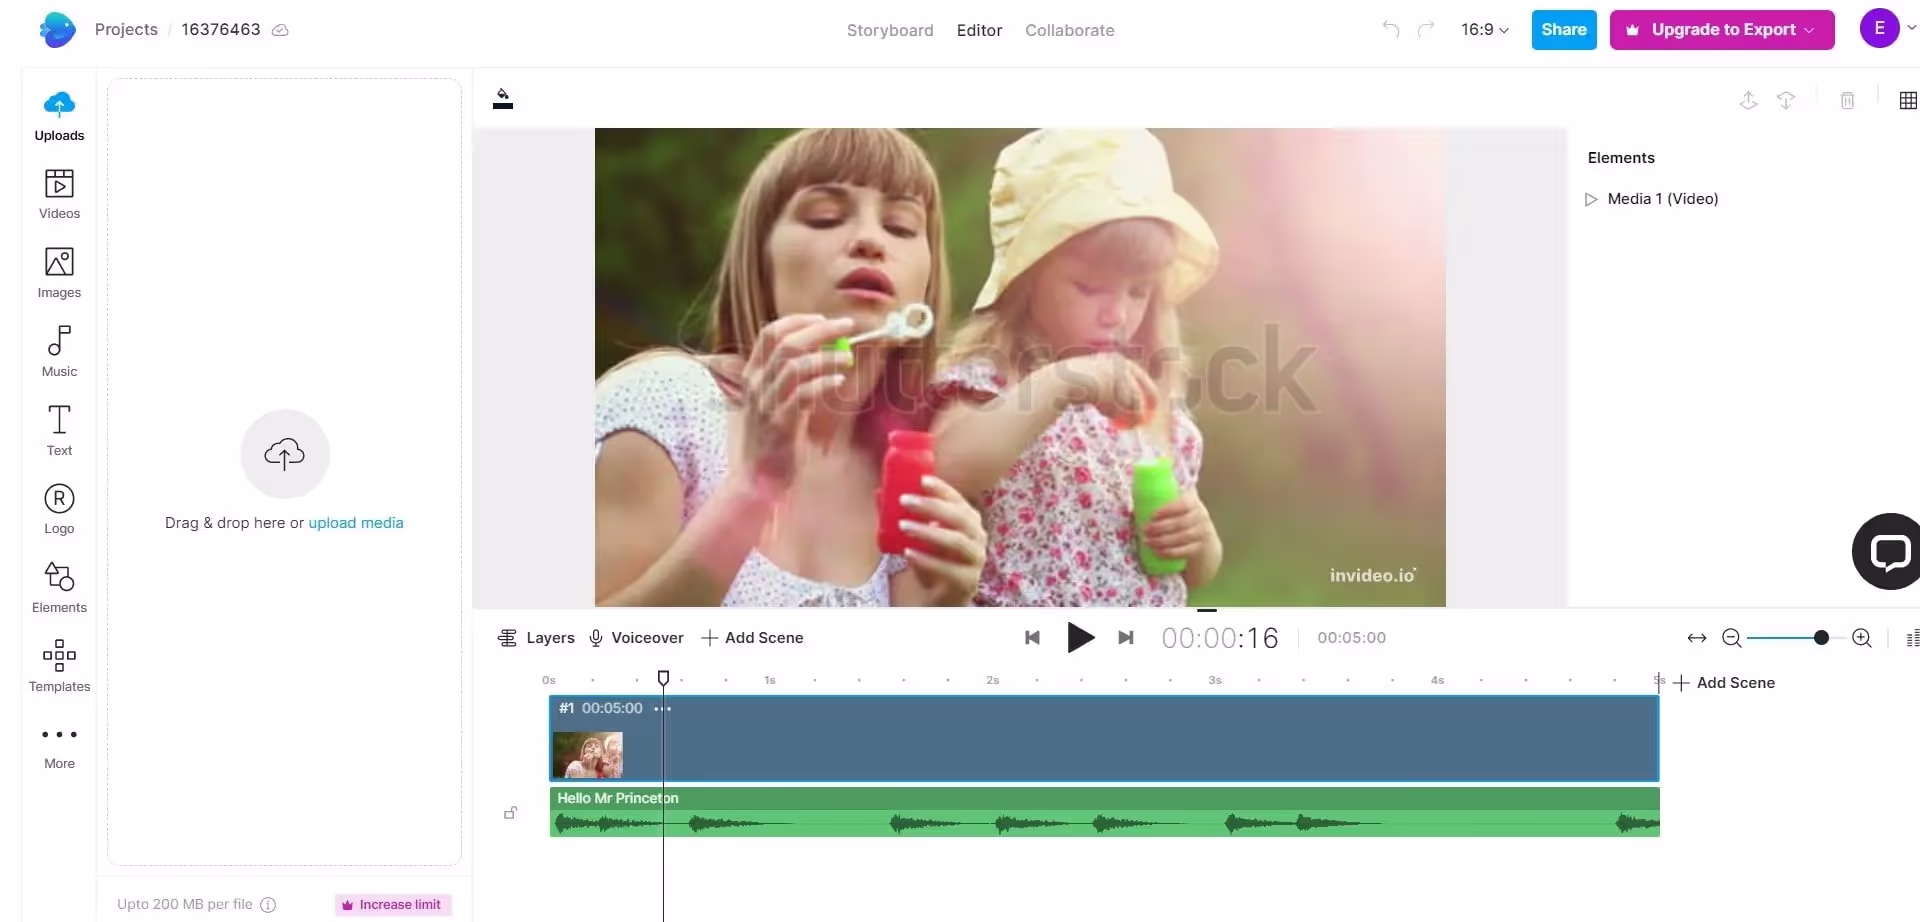Image resolution: width=1920 pixels, height=922 pixels.
Task: Select the Hello Mr Princeton audio track
Action: [1104, 812]
